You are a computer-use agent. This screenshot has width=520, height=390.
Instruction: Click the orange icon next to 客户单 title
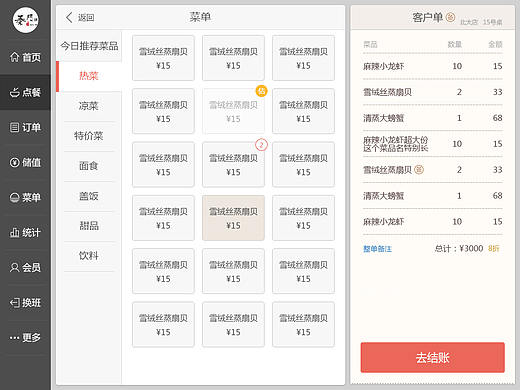click(450, 17)
